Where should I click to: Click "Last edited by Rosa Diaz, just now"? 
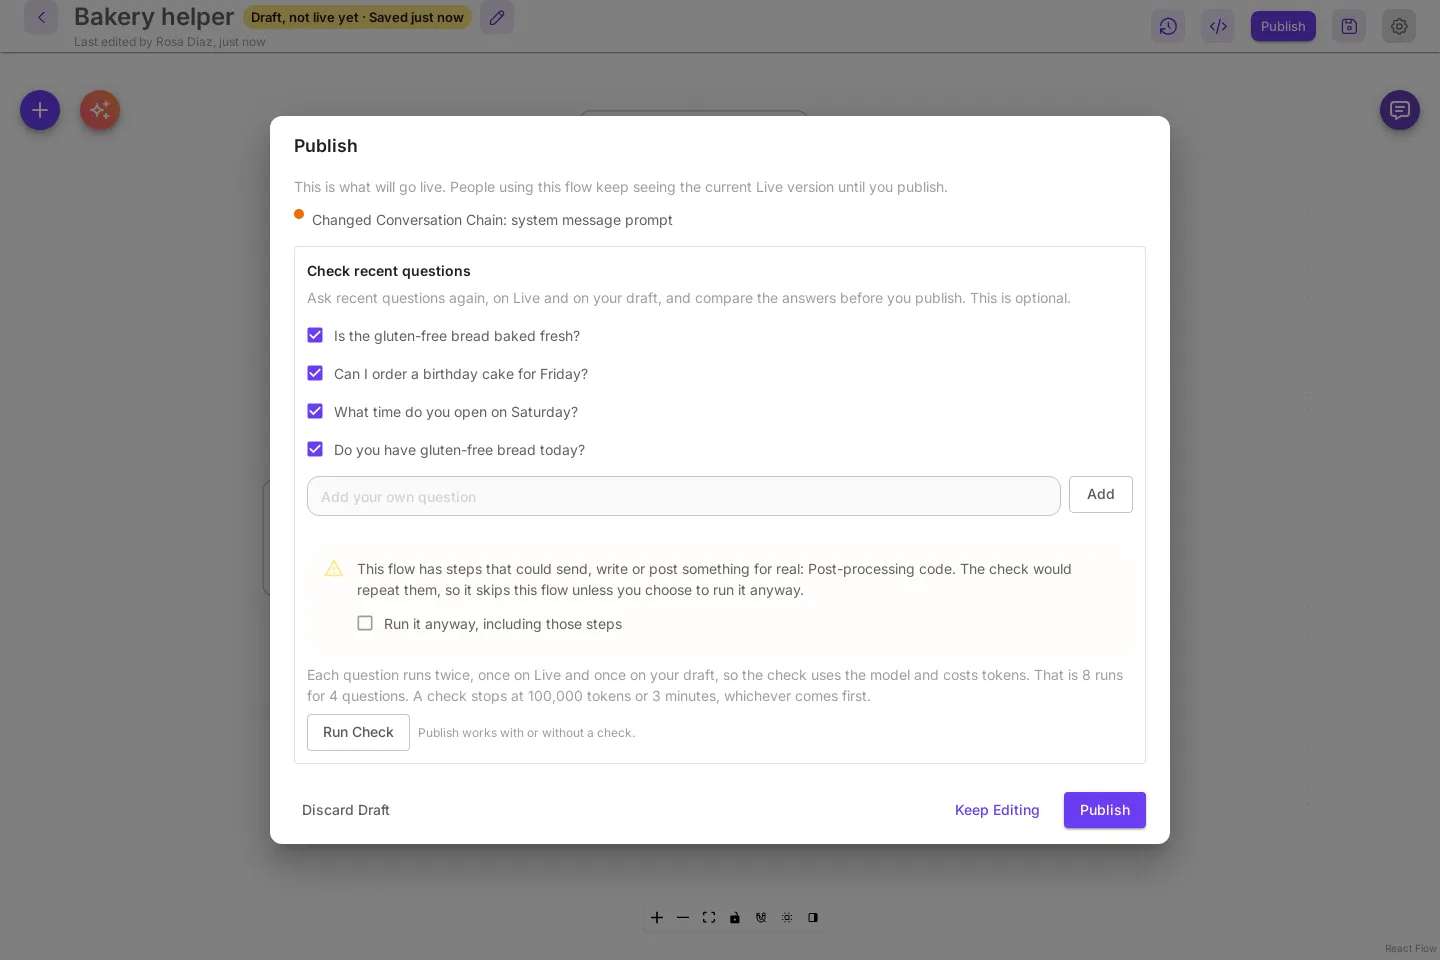point(170,42)
